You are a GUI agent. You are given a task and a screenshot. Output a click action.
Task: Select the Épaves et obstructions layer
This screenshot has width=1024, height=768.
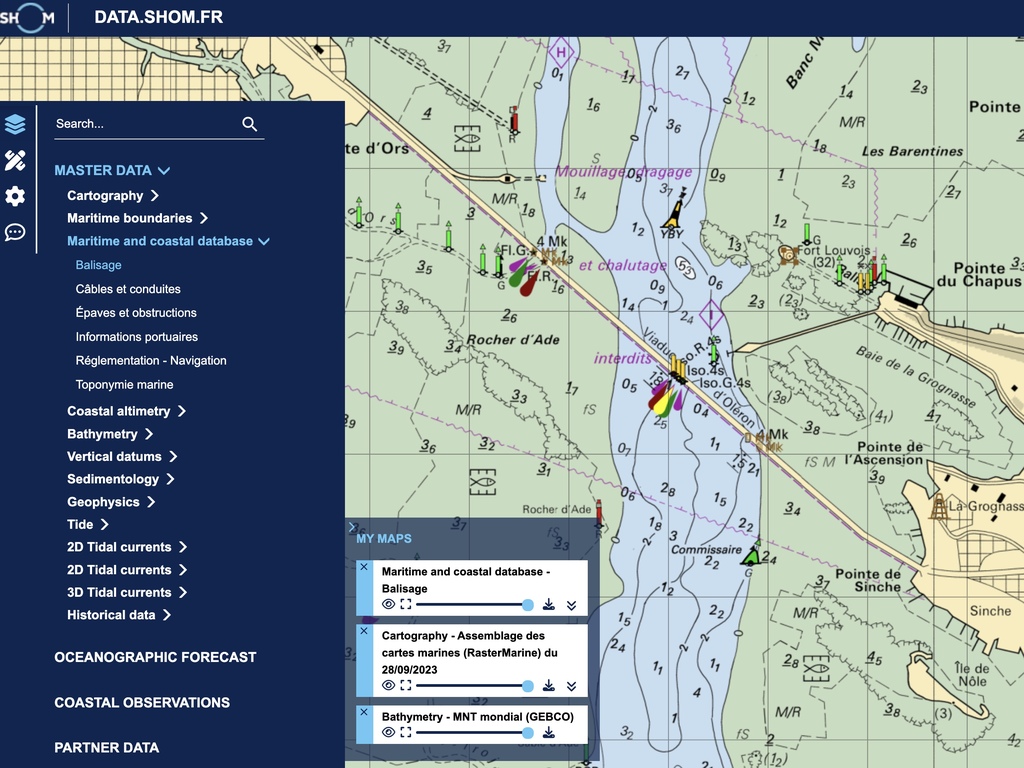click(x=136, y=313)
